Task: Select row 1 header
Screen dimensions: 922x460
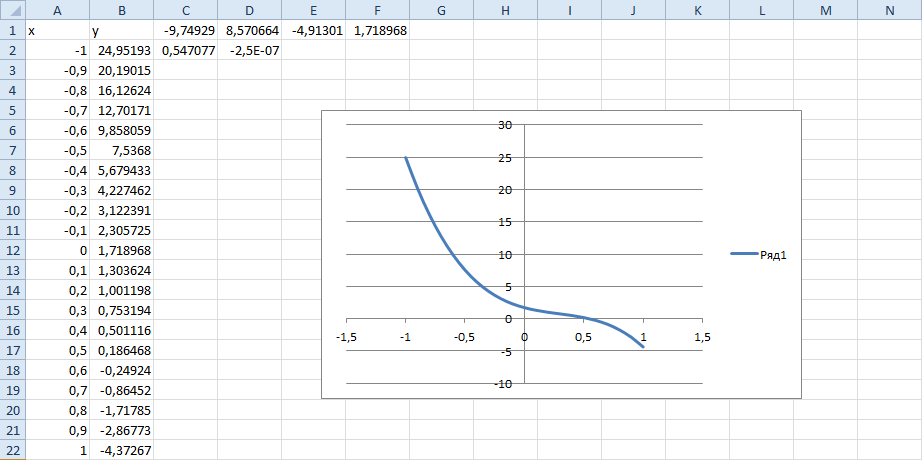Action: (12, 31)
